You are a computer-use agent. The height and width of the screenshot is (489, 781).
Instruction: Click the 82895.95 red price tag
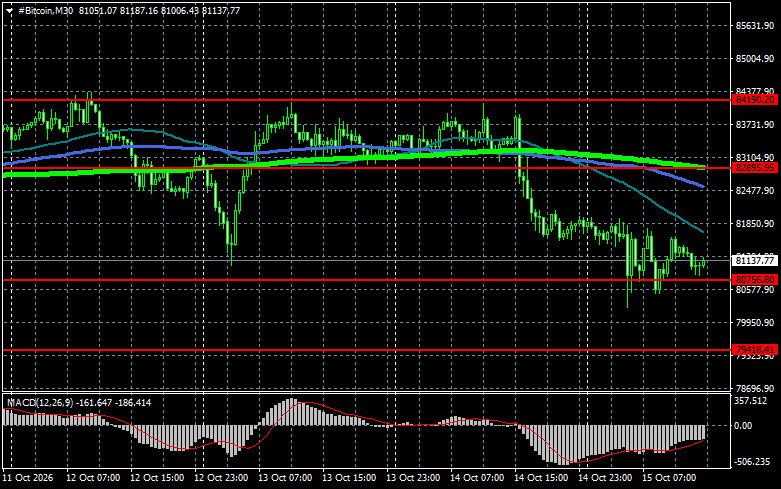tap(755, 168)
